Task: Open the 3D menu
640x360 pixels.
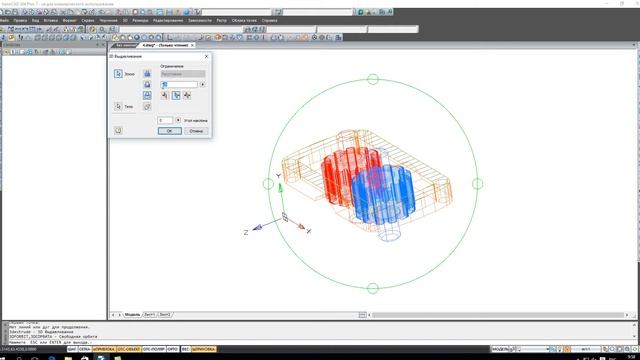Action: tap(125, 20)
